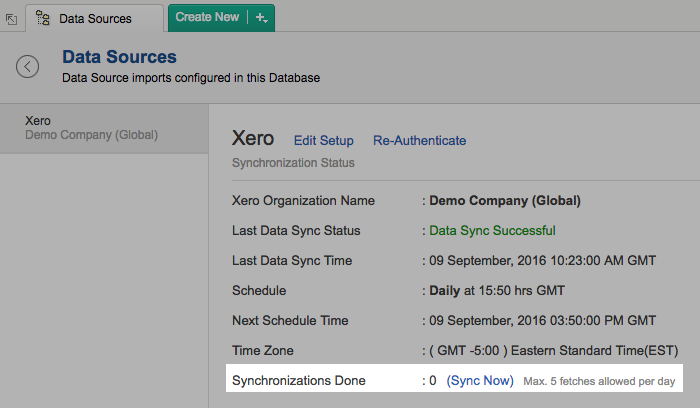Click the expand panel icon at top-left
700x408 pixels.
[x=11, y=19]
